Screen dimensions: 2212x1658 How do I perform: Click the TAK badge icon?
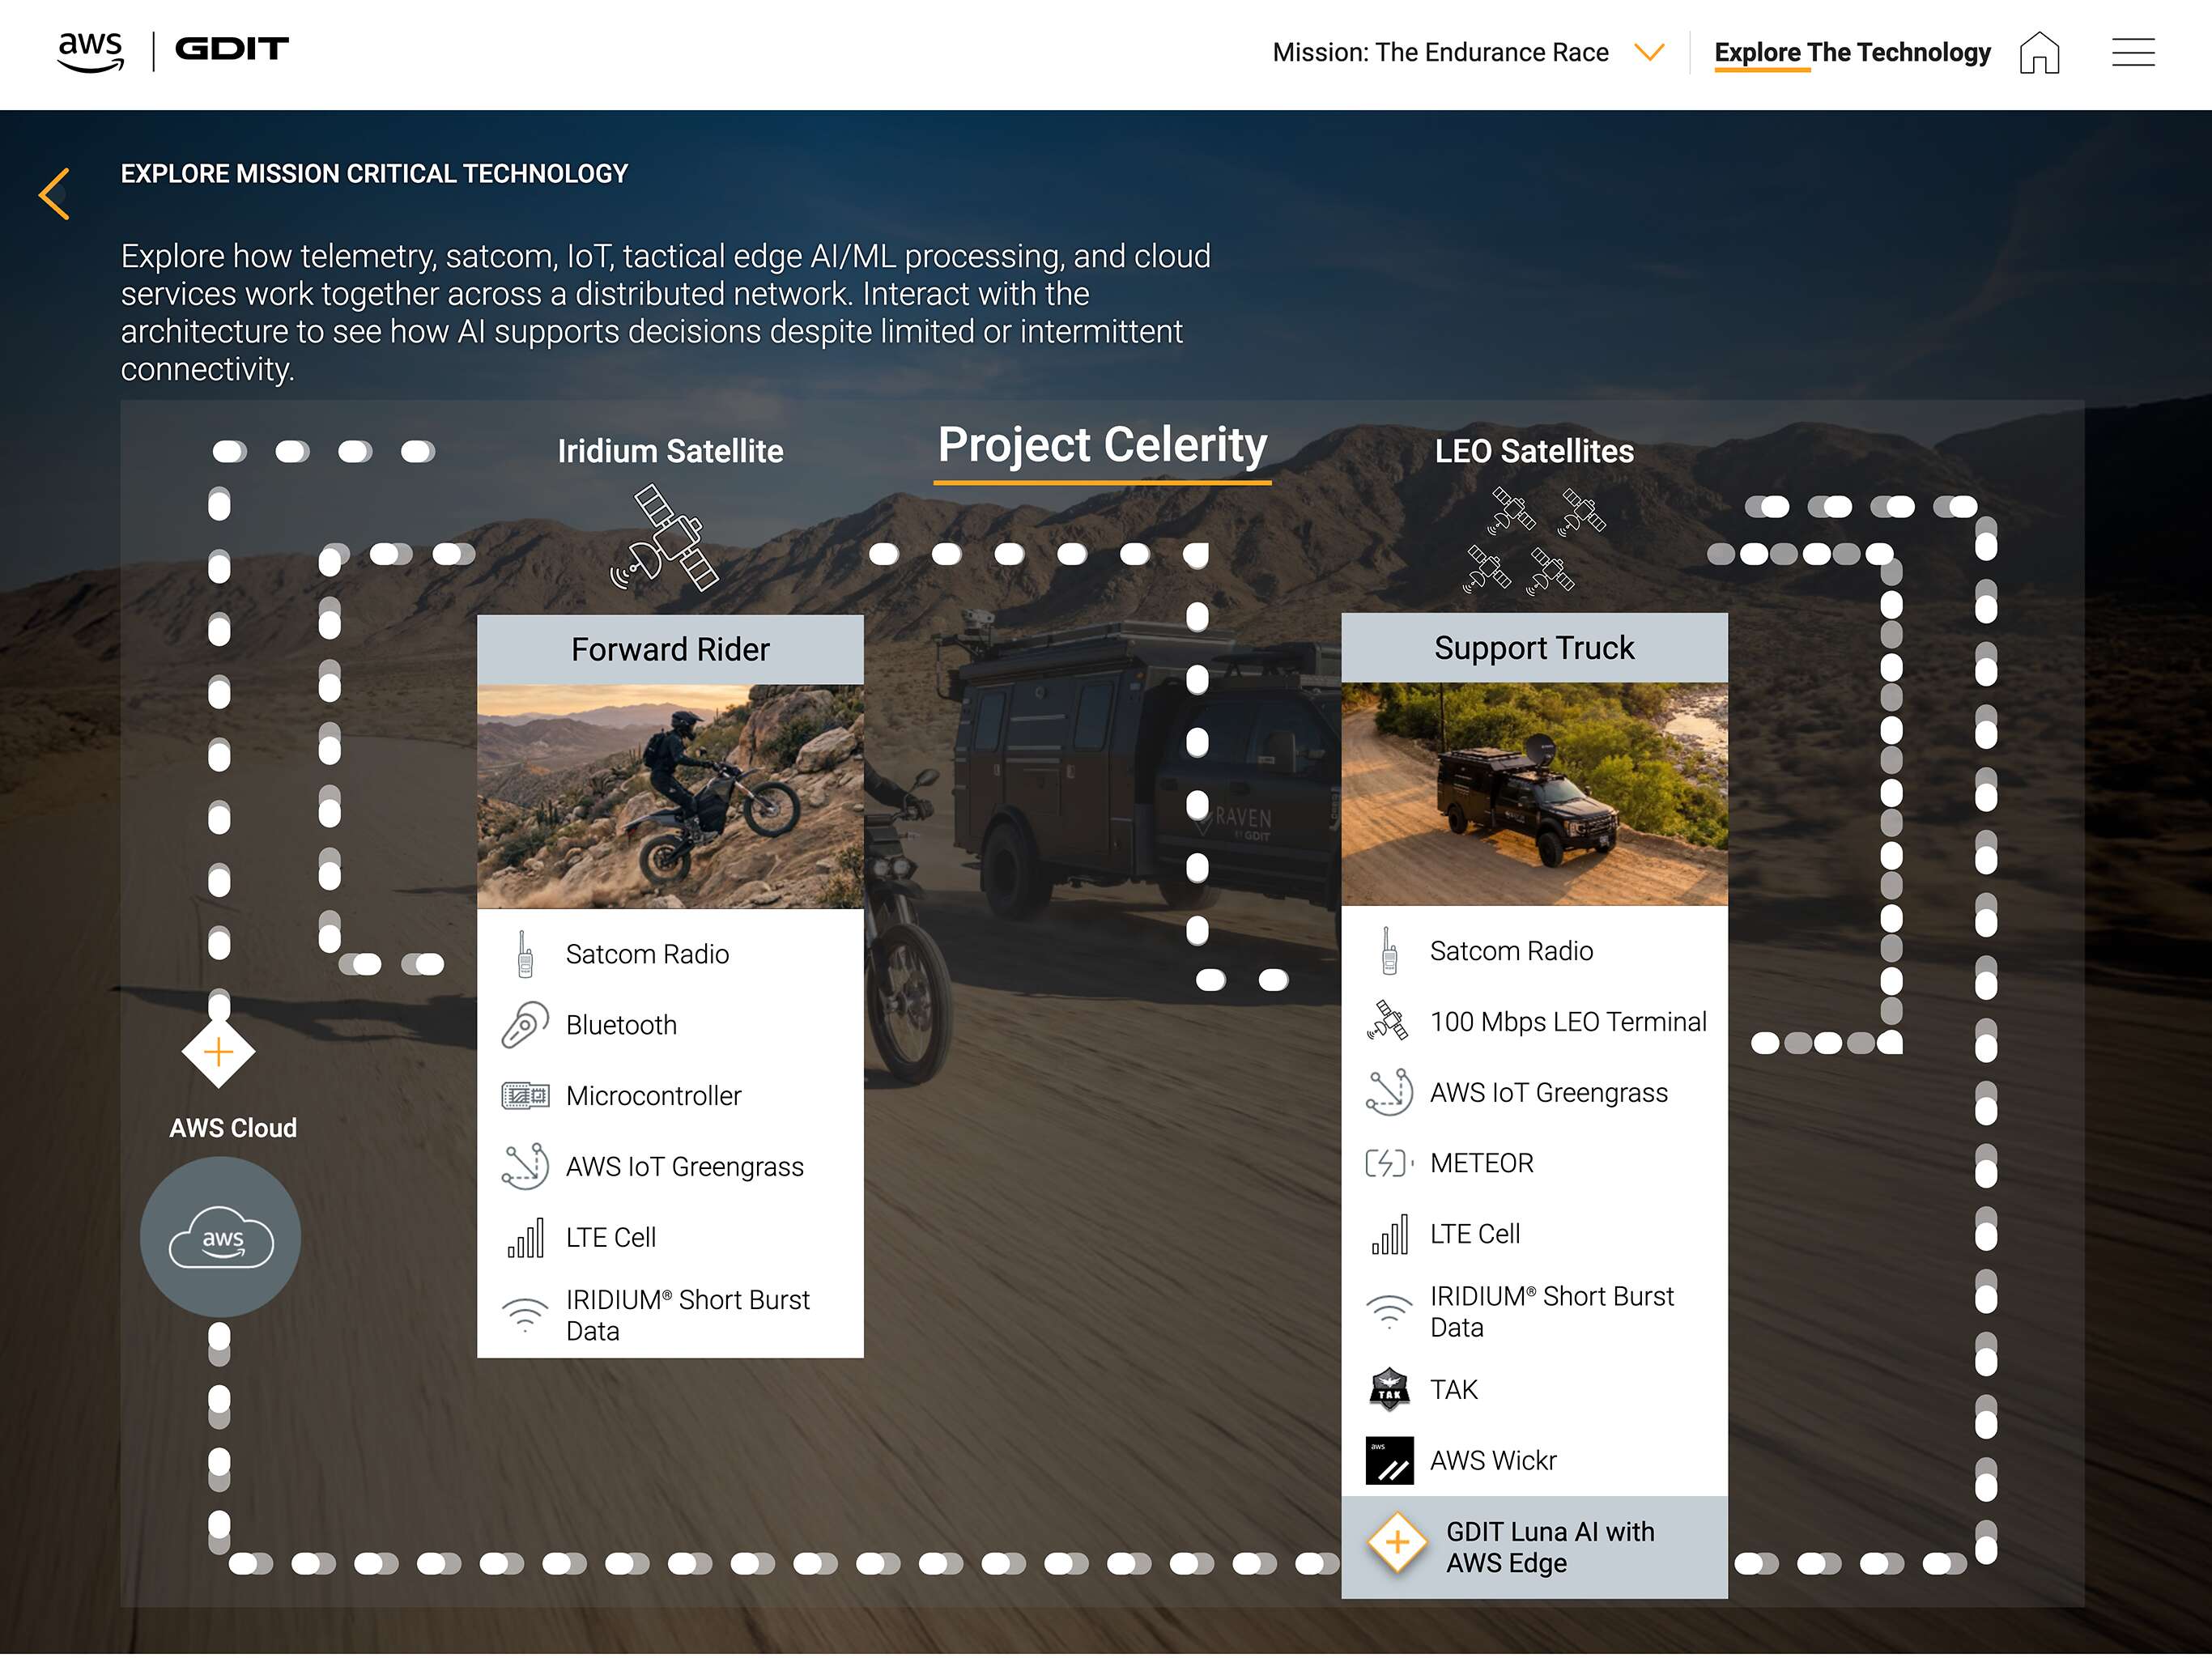(1389, 1389)
